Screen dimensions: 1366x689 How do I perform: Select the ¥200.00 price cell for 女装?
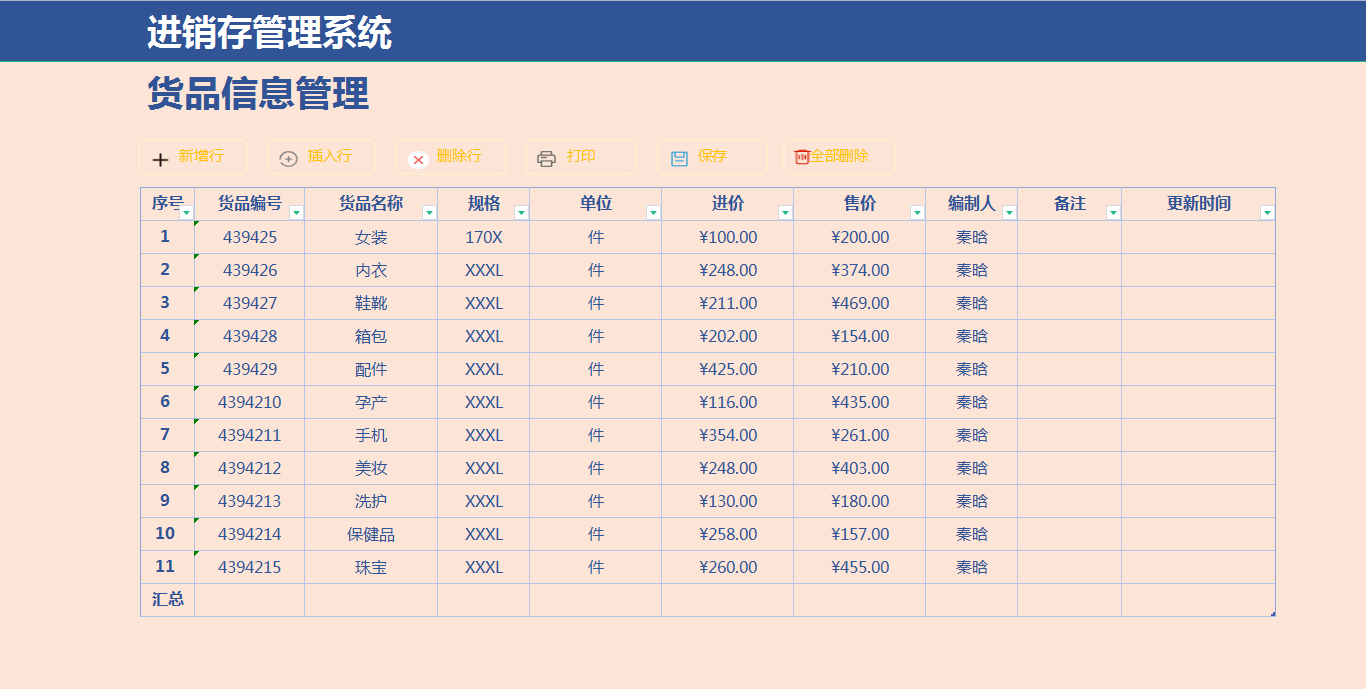click(x=857, y=237)
